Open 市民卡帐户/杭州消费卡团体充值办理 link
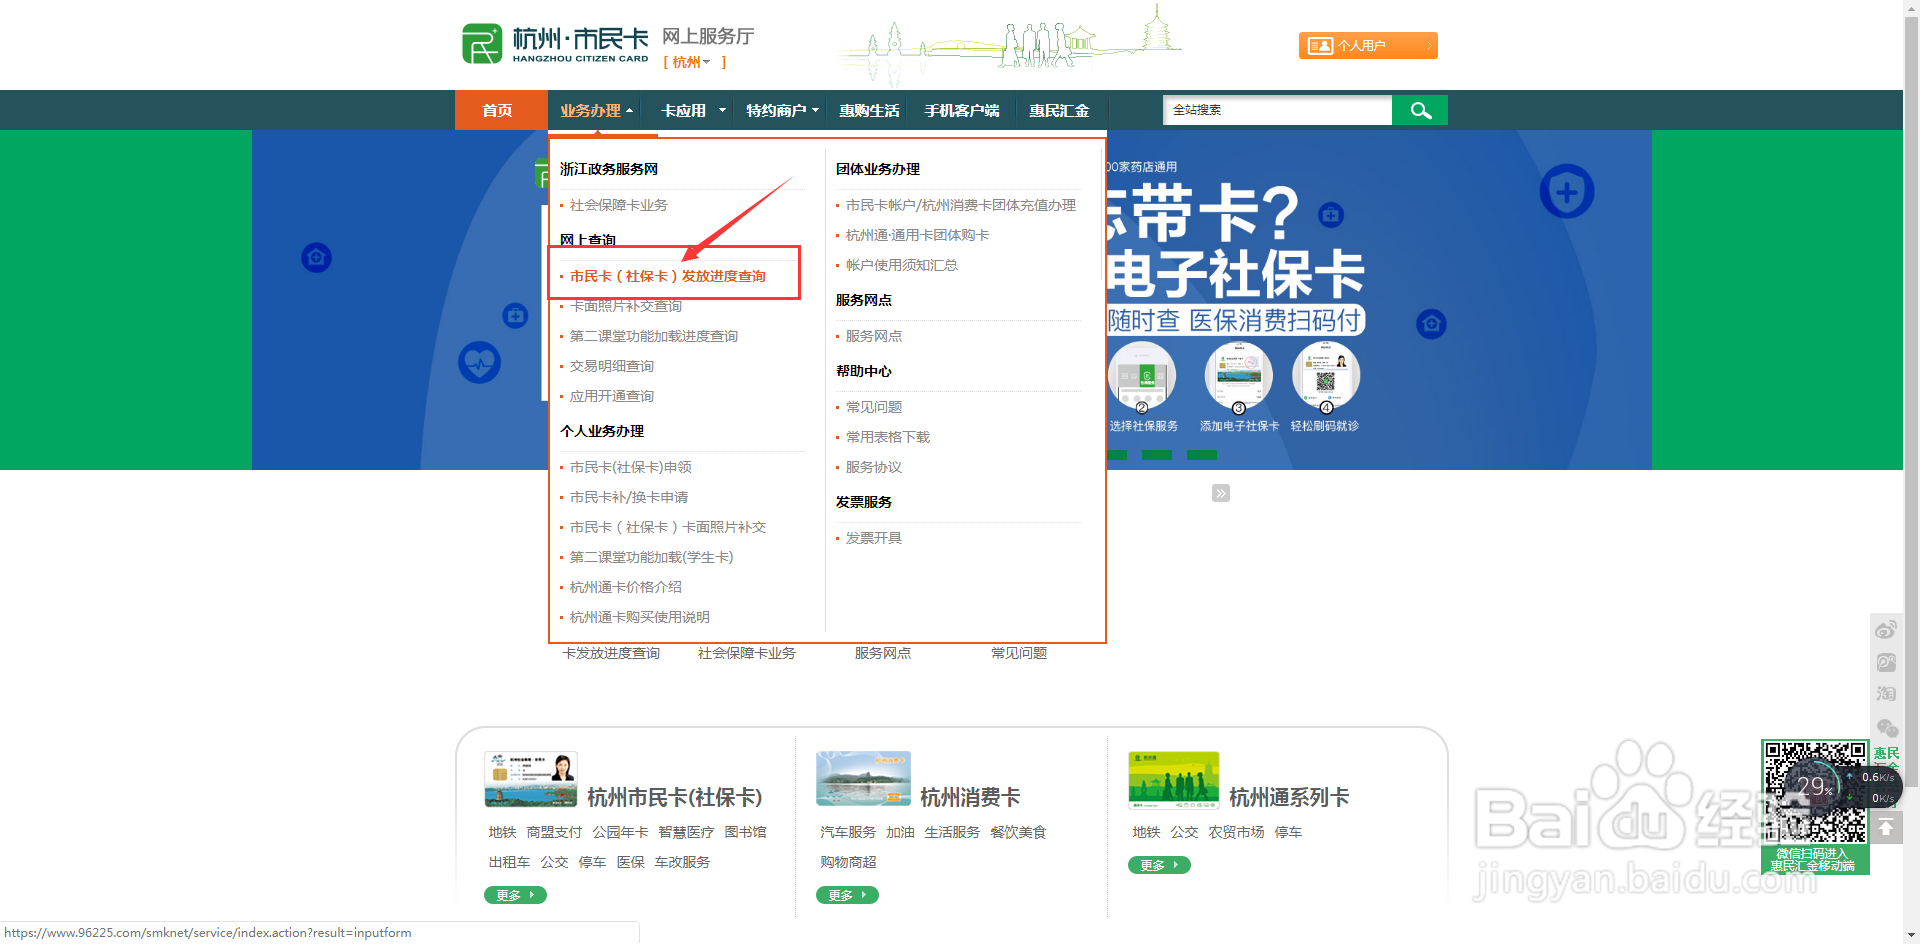The height and width of the screenshot is (944, 1920). tap(961, 205)
